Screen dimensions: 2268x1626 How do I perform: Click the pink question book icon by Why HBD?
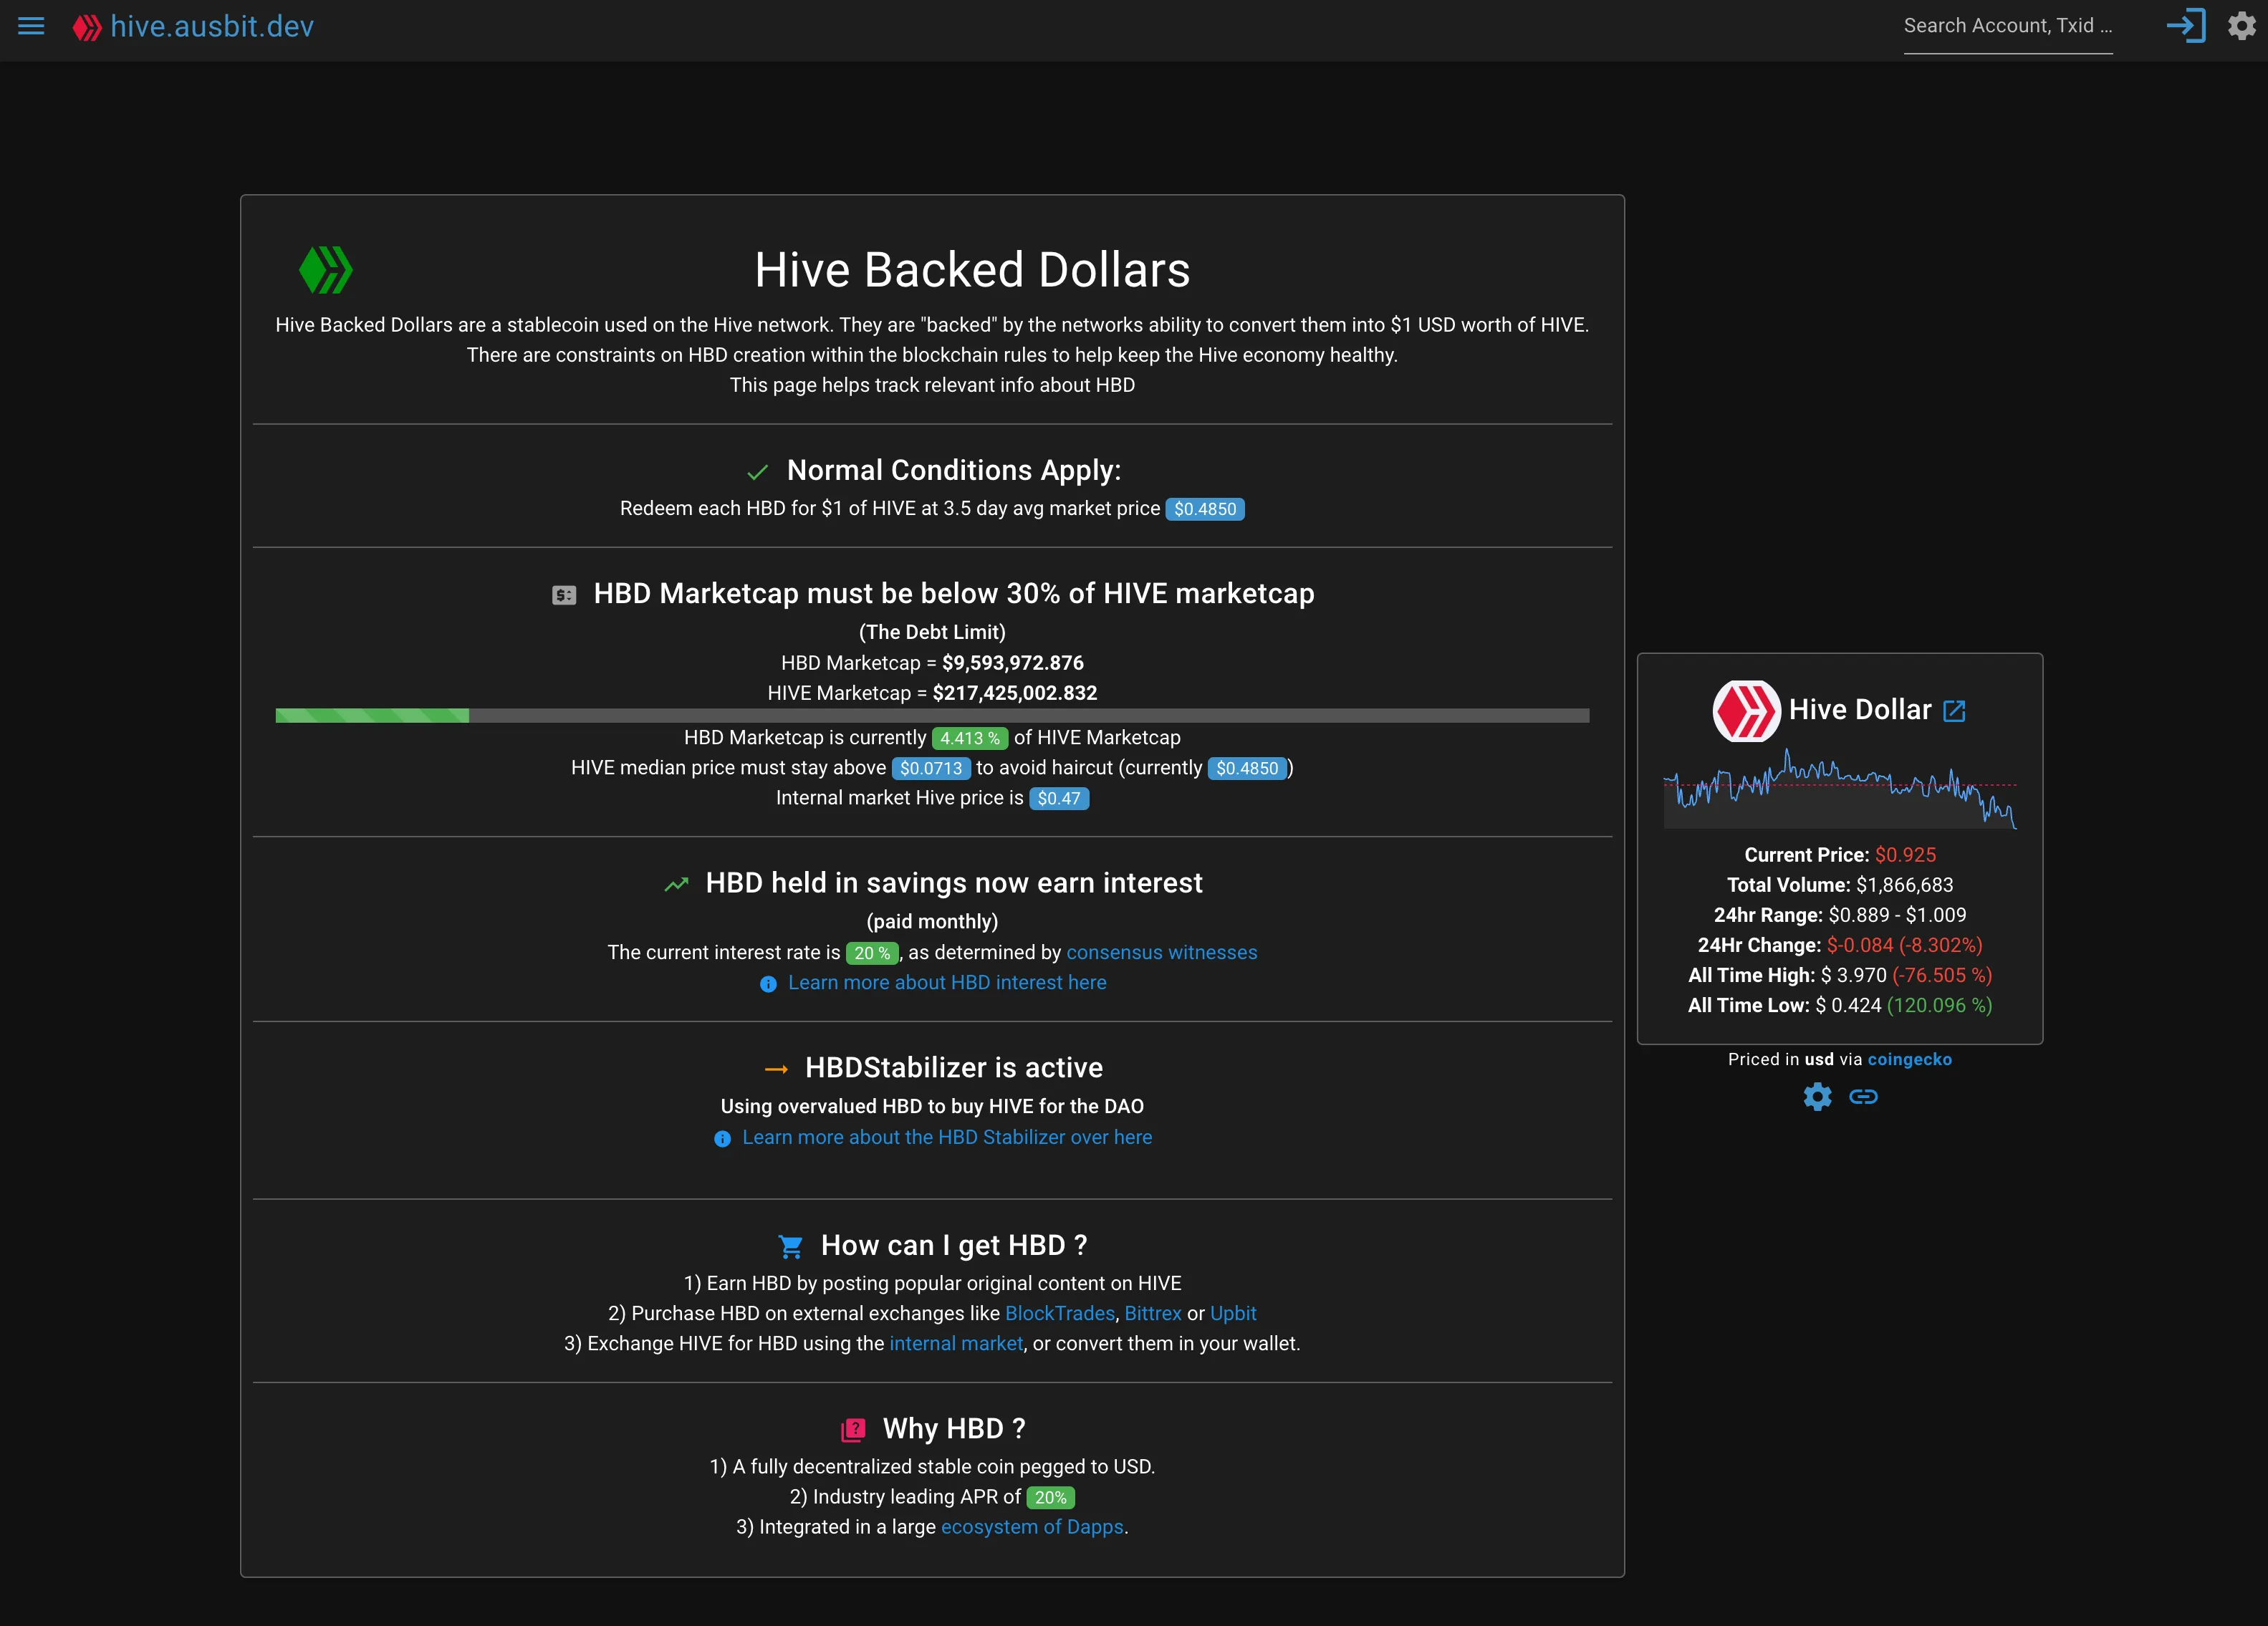853,1430
